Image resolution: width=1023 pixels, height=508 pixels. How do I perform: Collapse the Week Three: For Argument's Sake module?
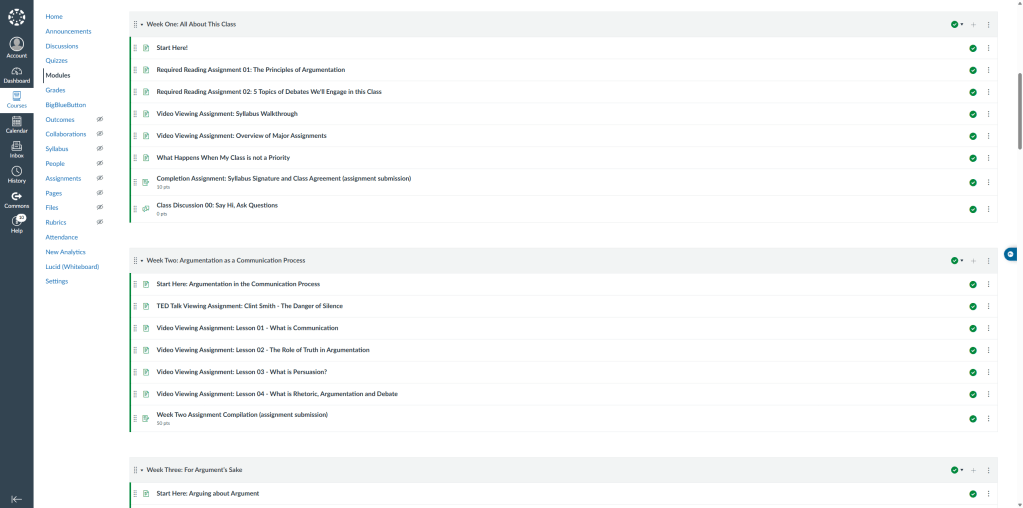(142, 470)
